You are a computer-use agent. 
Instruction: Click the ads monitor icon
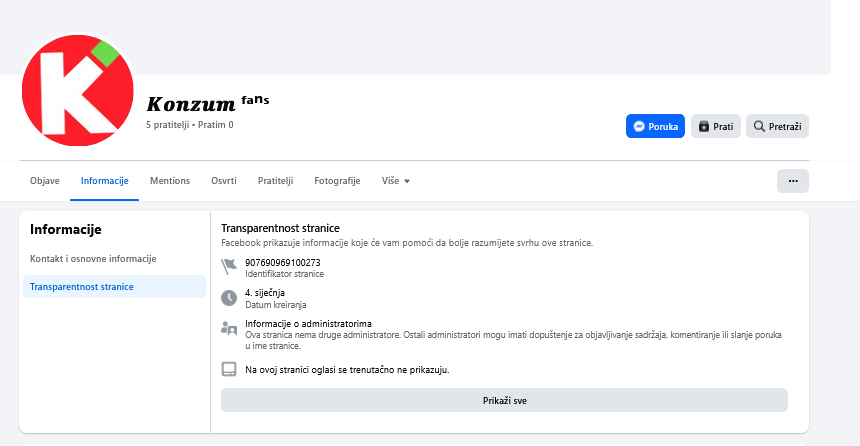pos(229,369)
